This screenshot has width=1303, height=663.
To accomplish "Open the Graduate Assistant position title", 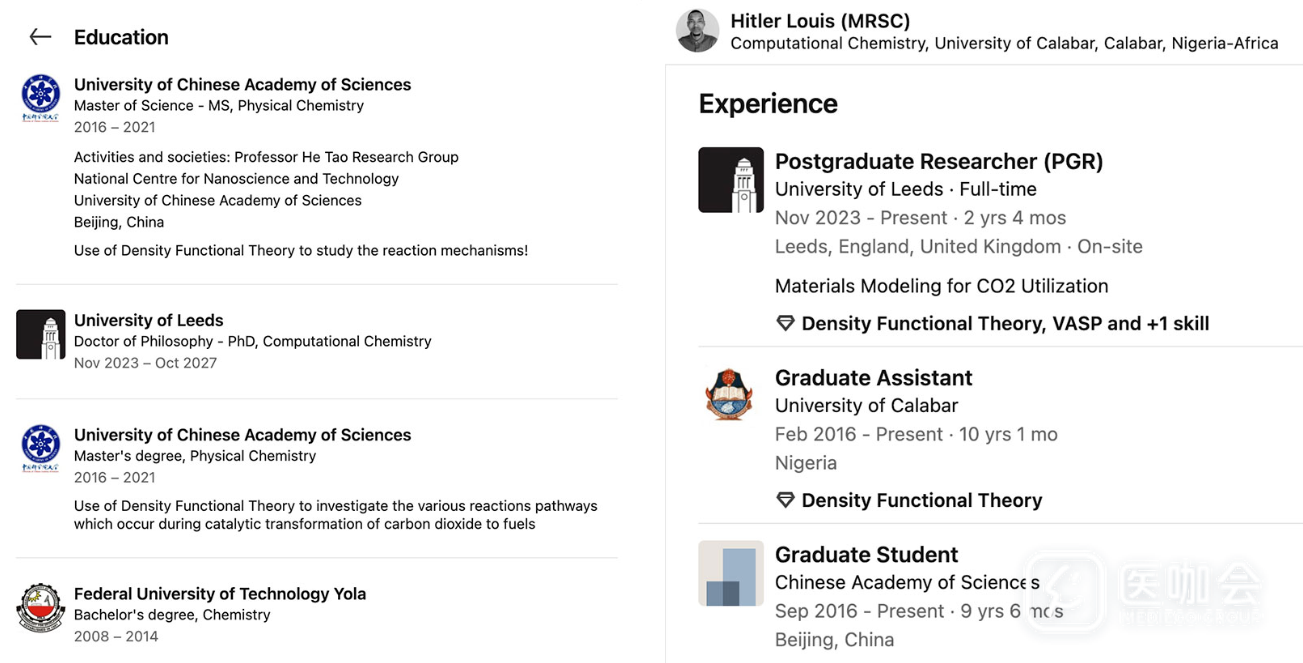I will pos(873,378).
